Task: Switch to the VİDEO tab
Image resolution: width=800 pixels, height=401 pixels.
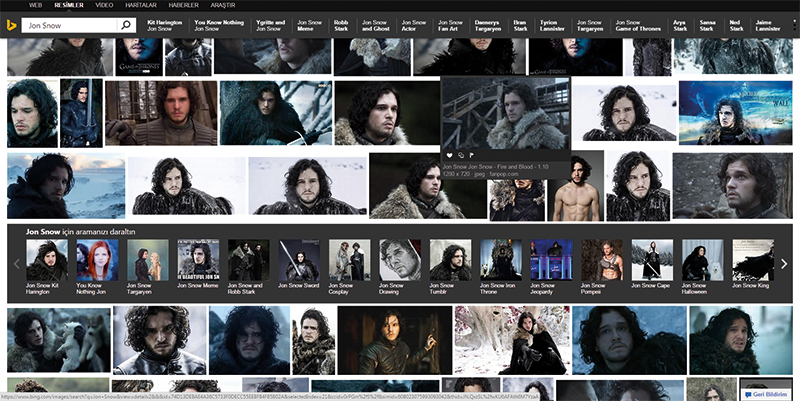Action: tap(104, 5)
